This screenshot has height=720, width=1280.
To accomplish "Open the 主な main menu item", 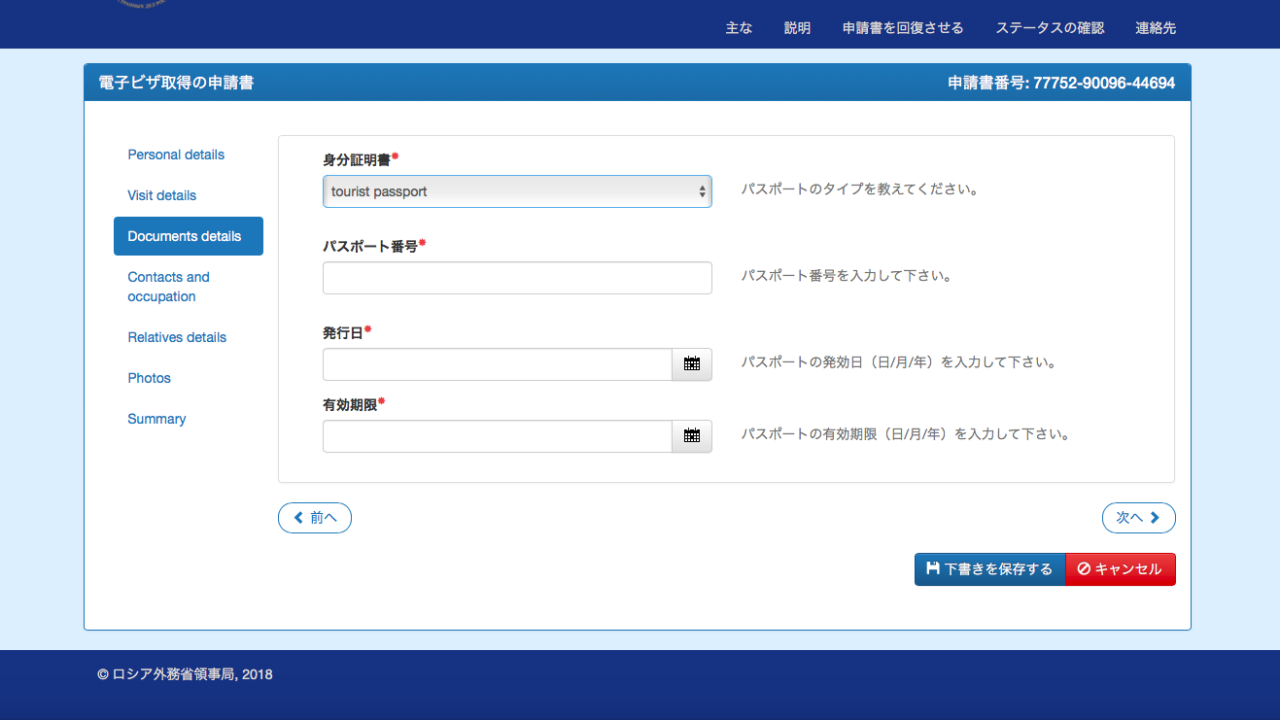I will click(739, 28).
